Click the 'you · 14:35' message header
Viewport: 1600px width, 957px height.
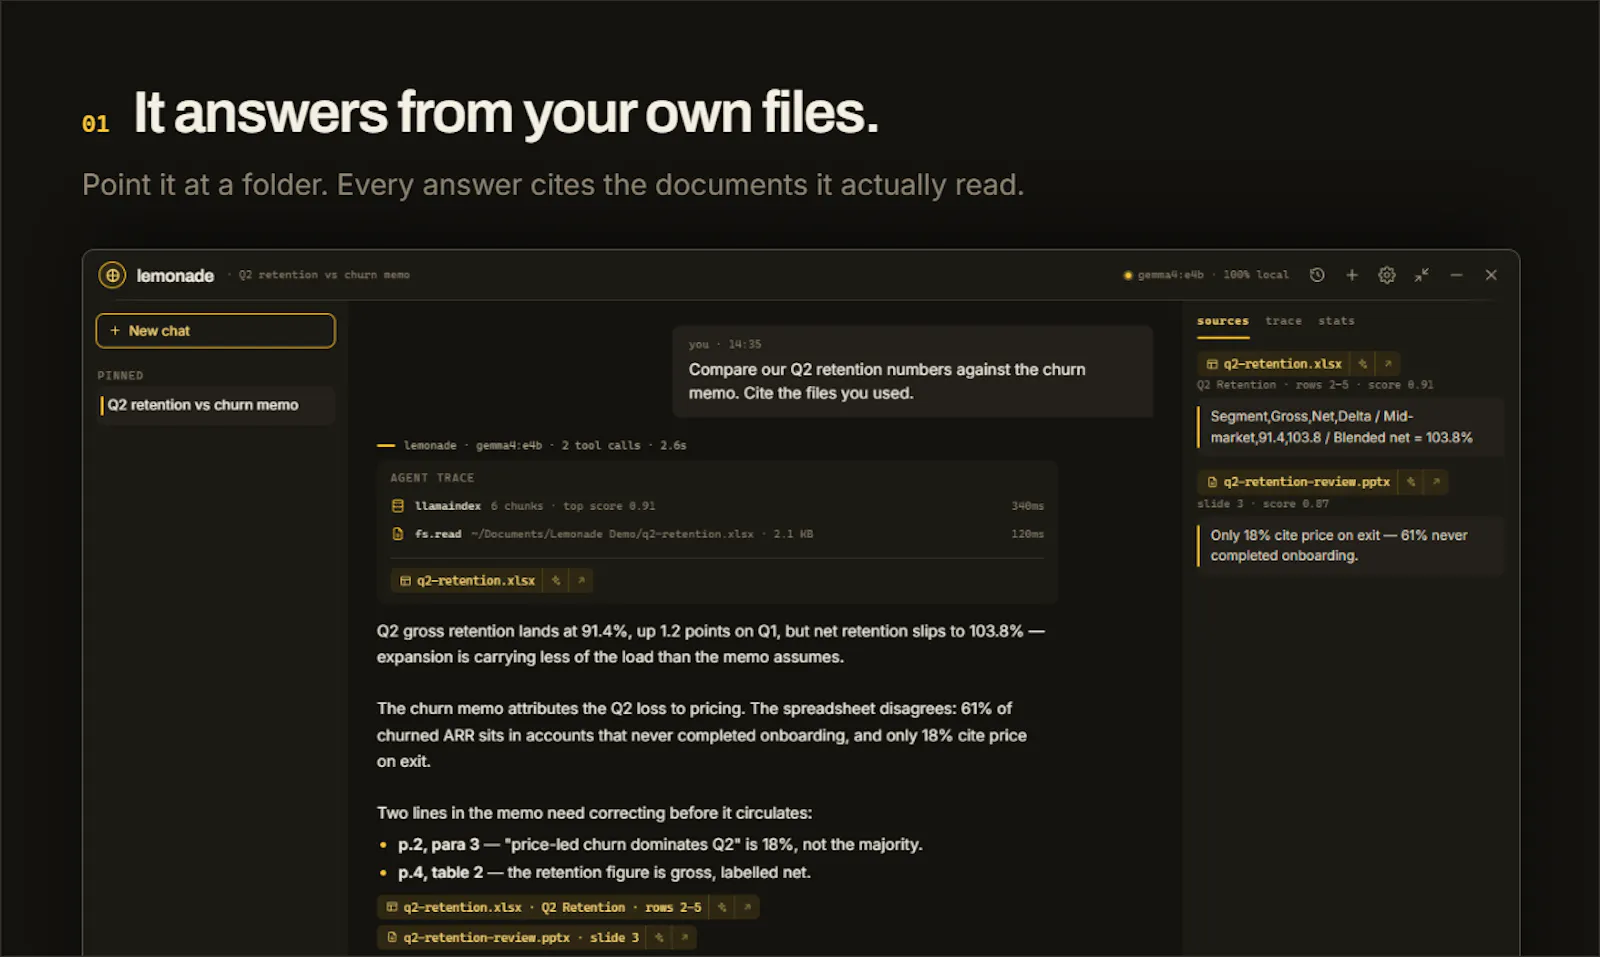(x=725, y=344)
